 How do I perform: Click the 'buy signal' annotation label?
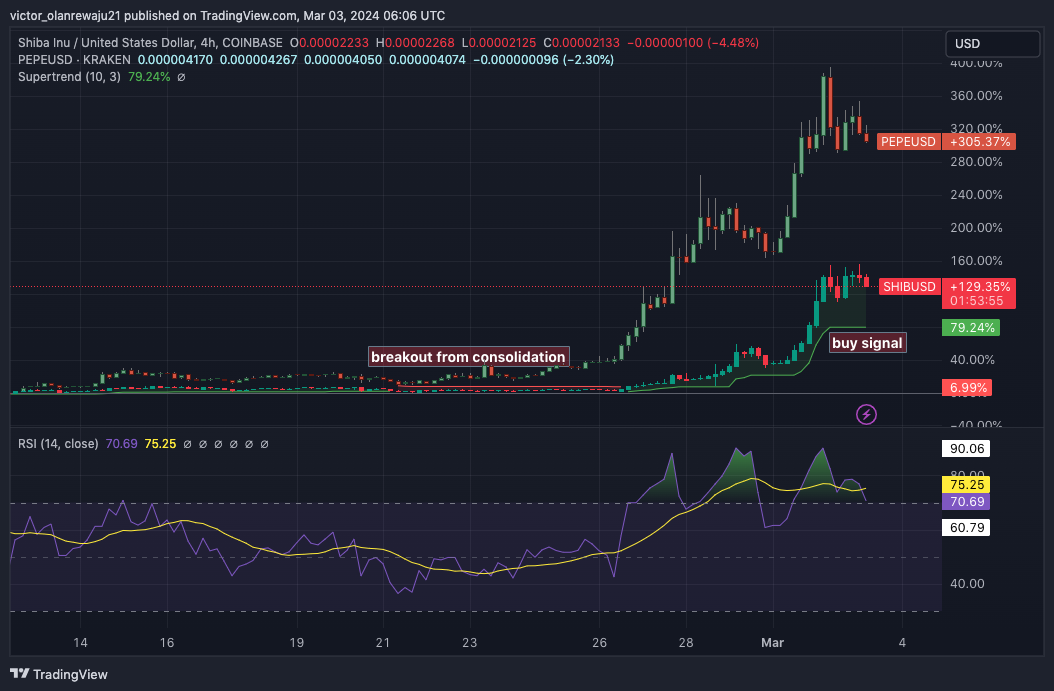coord(867,343)
